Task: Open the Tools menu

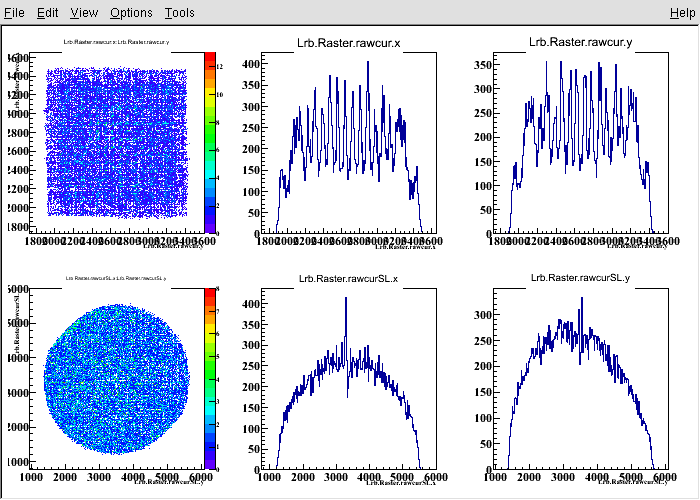Action: pos(179,12)
